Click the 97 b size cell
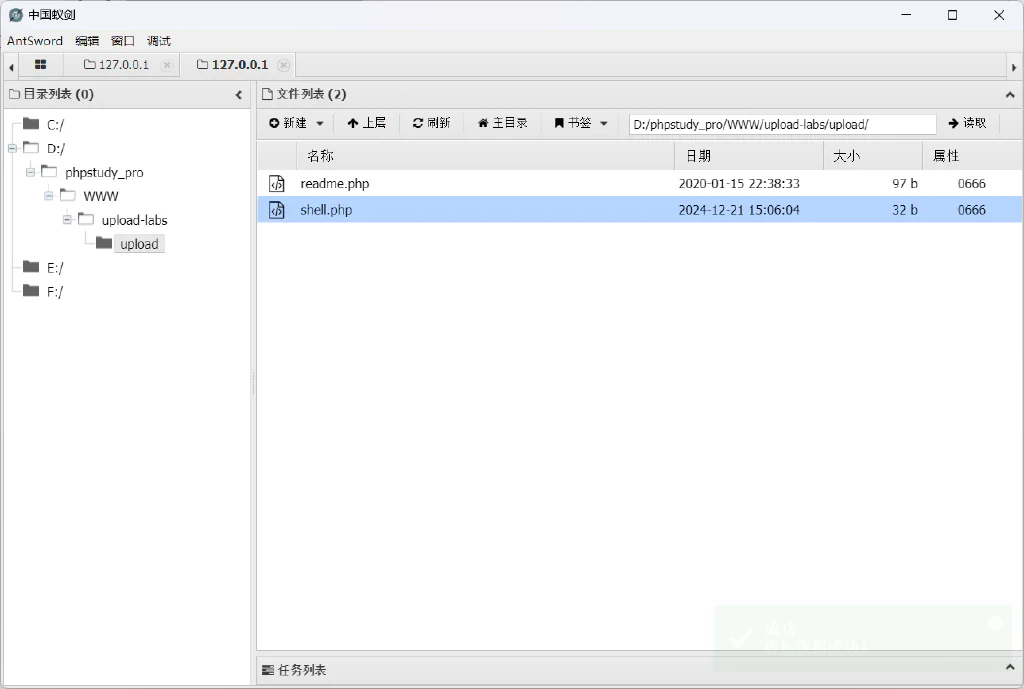Image resolution: width=1024 pixels, height=689 pixels. tap(904, 184)
